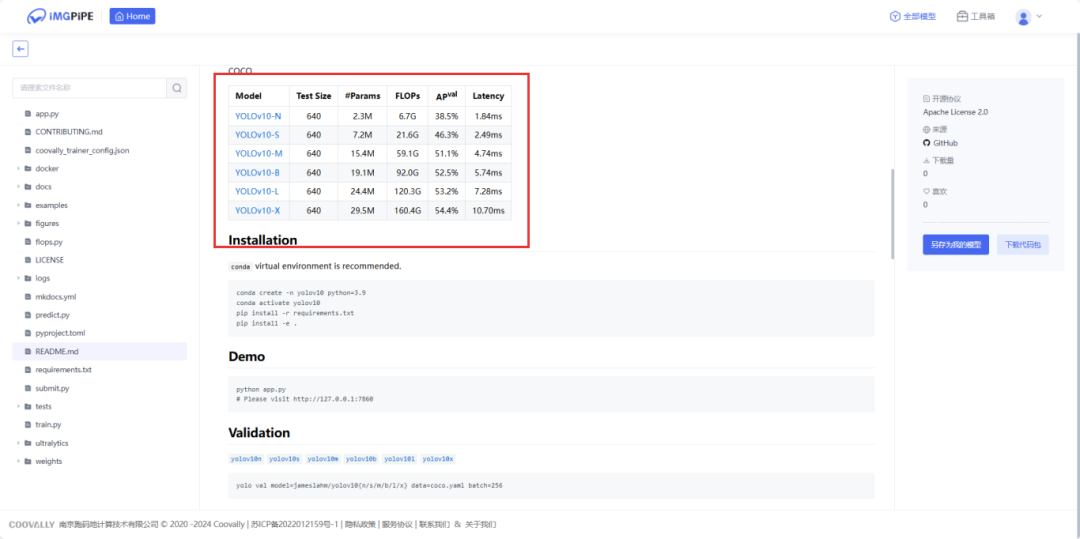Open the 工具箱 menu
The width and height of the screenshot is (1080, 539).
click(976, 17)
